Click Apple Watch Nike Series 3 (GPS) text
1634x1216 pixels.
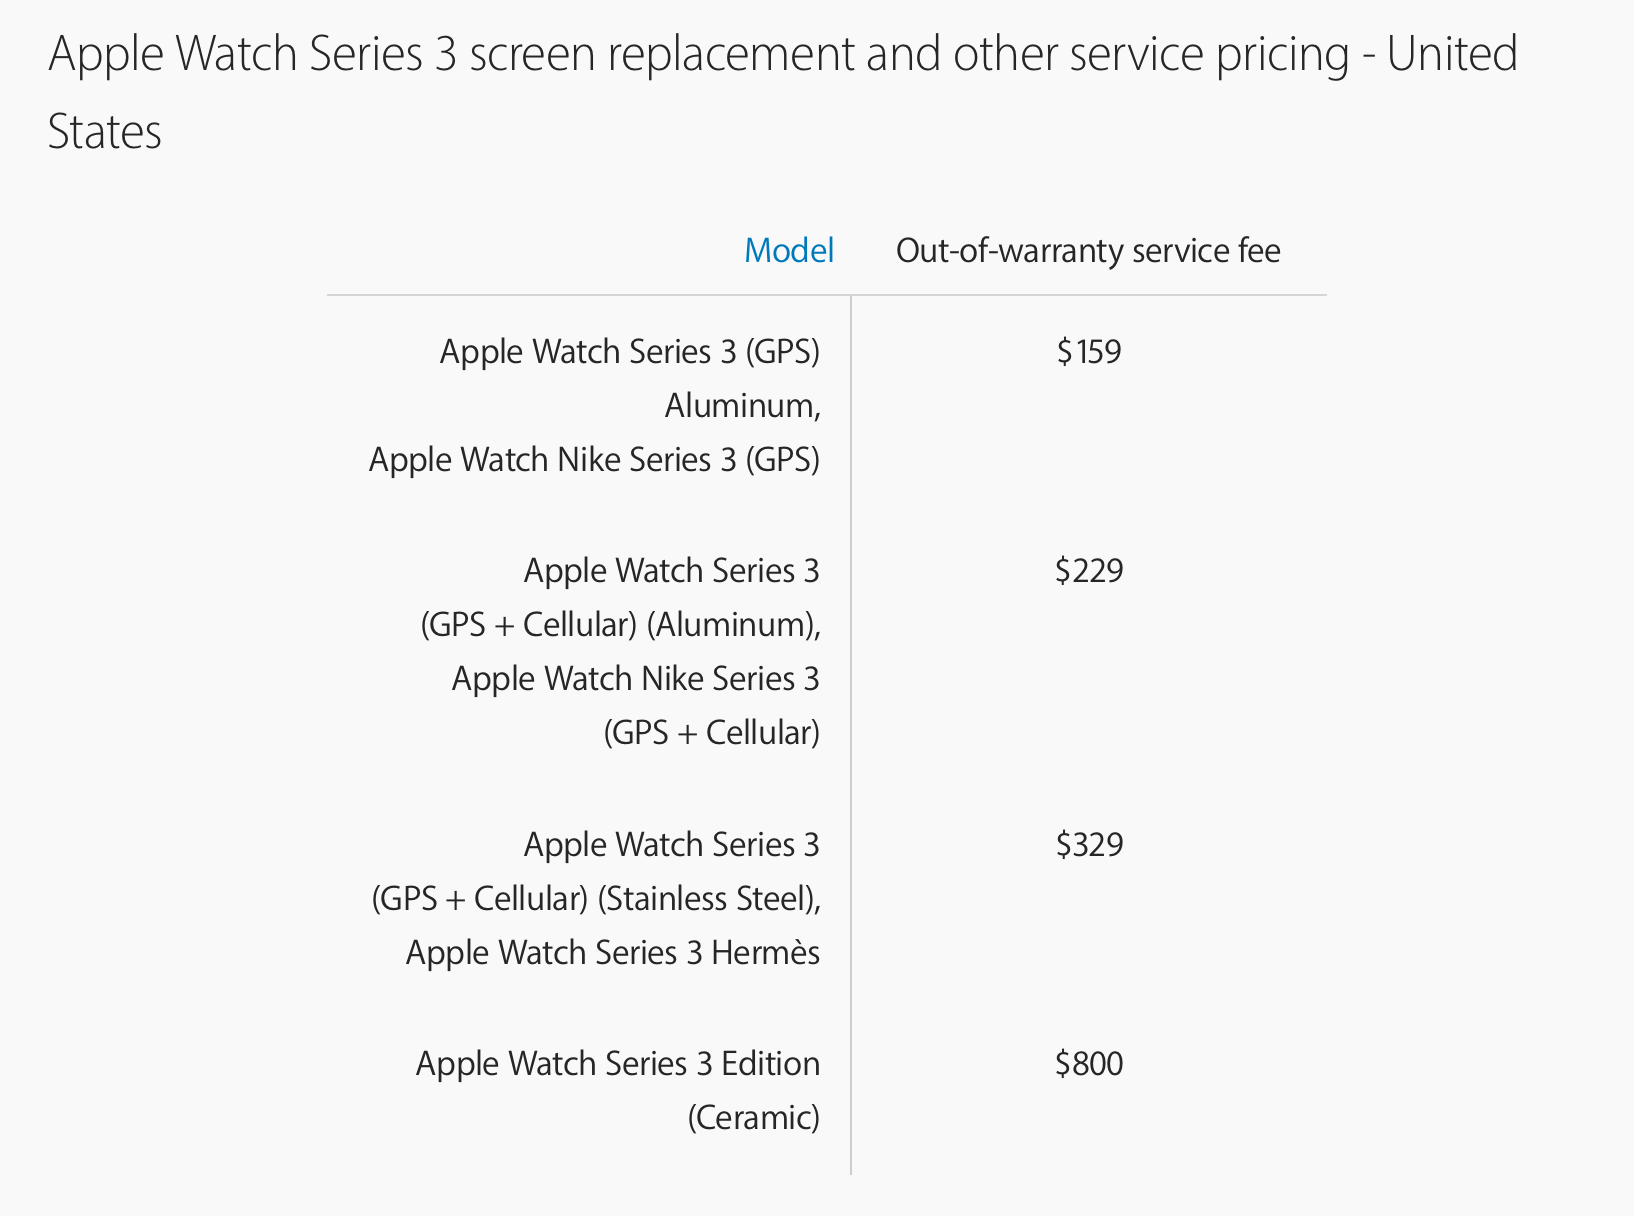pos(594,460)
